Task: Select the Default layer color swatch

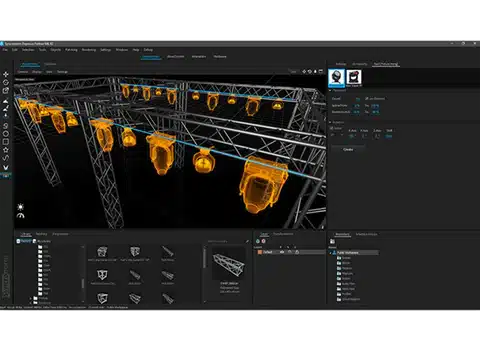Action: tap(260, 252)
